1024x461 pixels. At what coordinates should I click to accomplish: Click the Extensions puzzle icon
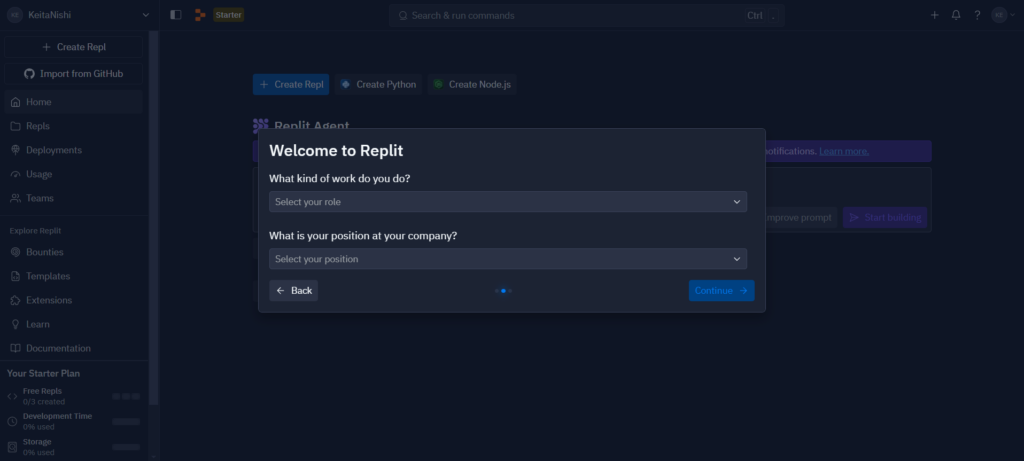pyautogui.click(x=16, y=300)
